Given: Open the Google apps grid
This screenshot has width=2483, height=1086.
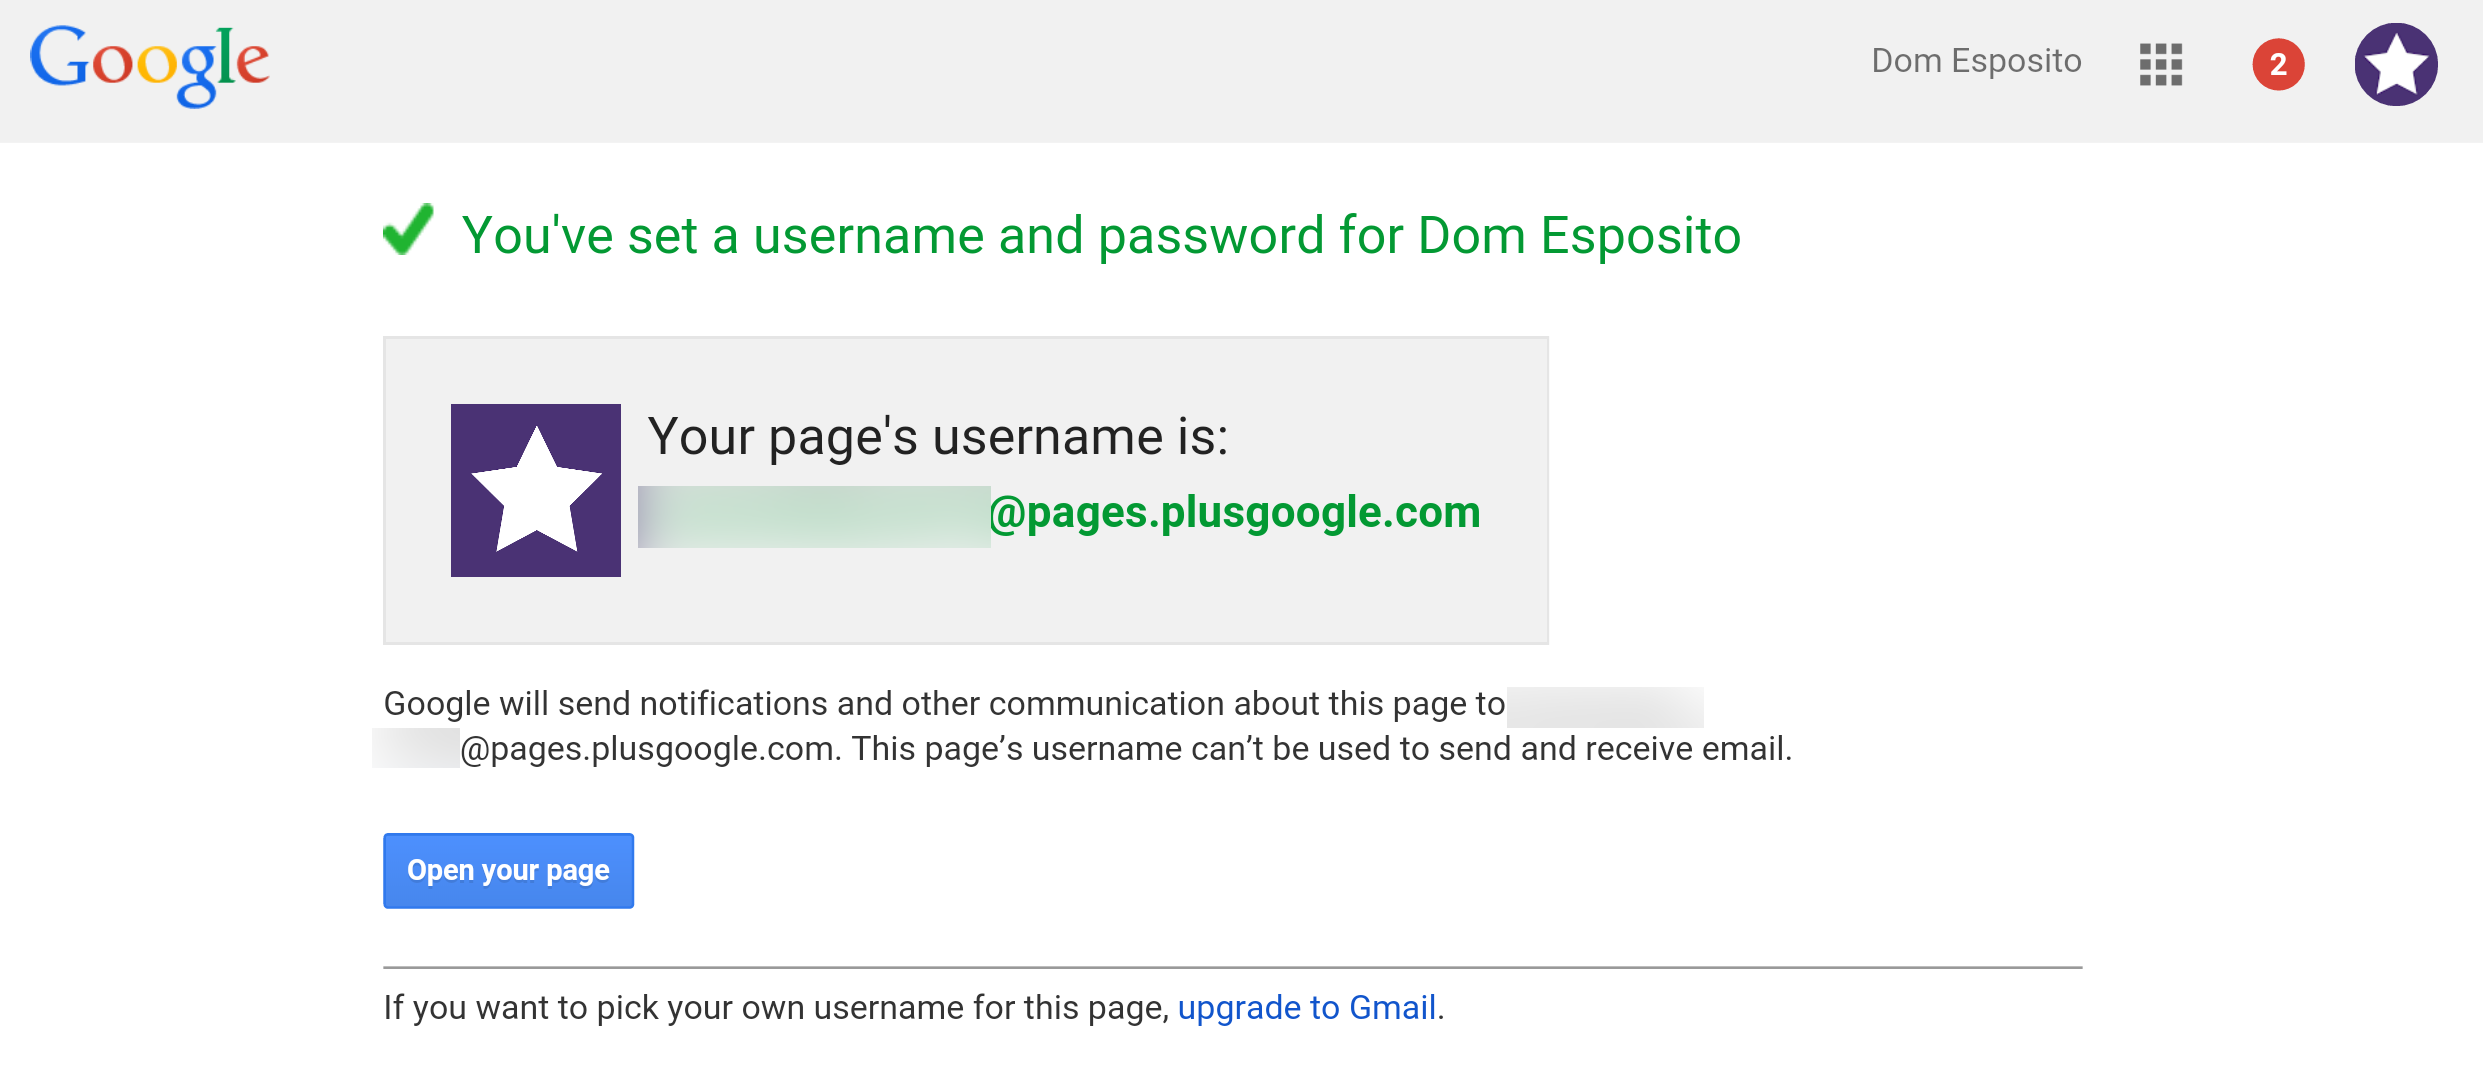Looking at the screenshot, I should [2160, 64].
